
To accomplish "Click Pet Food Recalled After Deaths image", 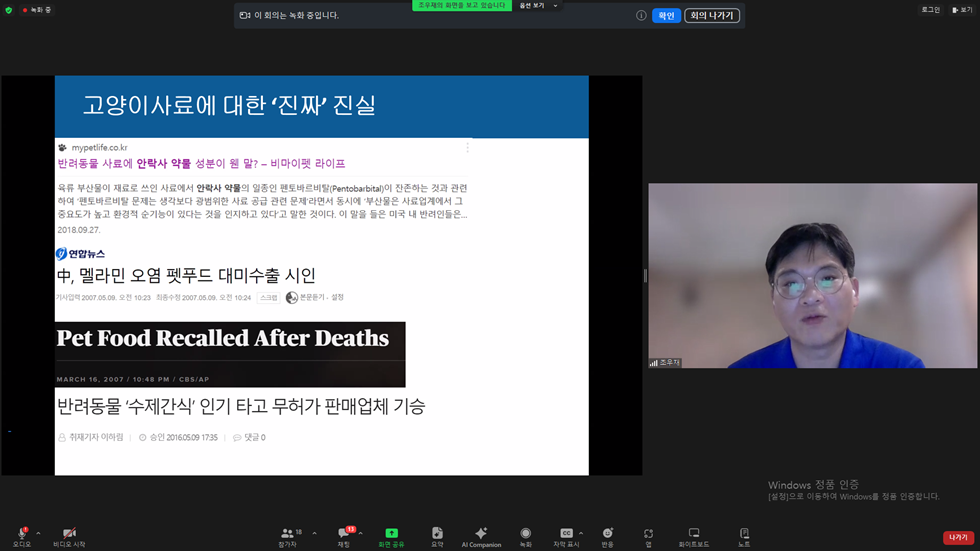I will (230, 354).
